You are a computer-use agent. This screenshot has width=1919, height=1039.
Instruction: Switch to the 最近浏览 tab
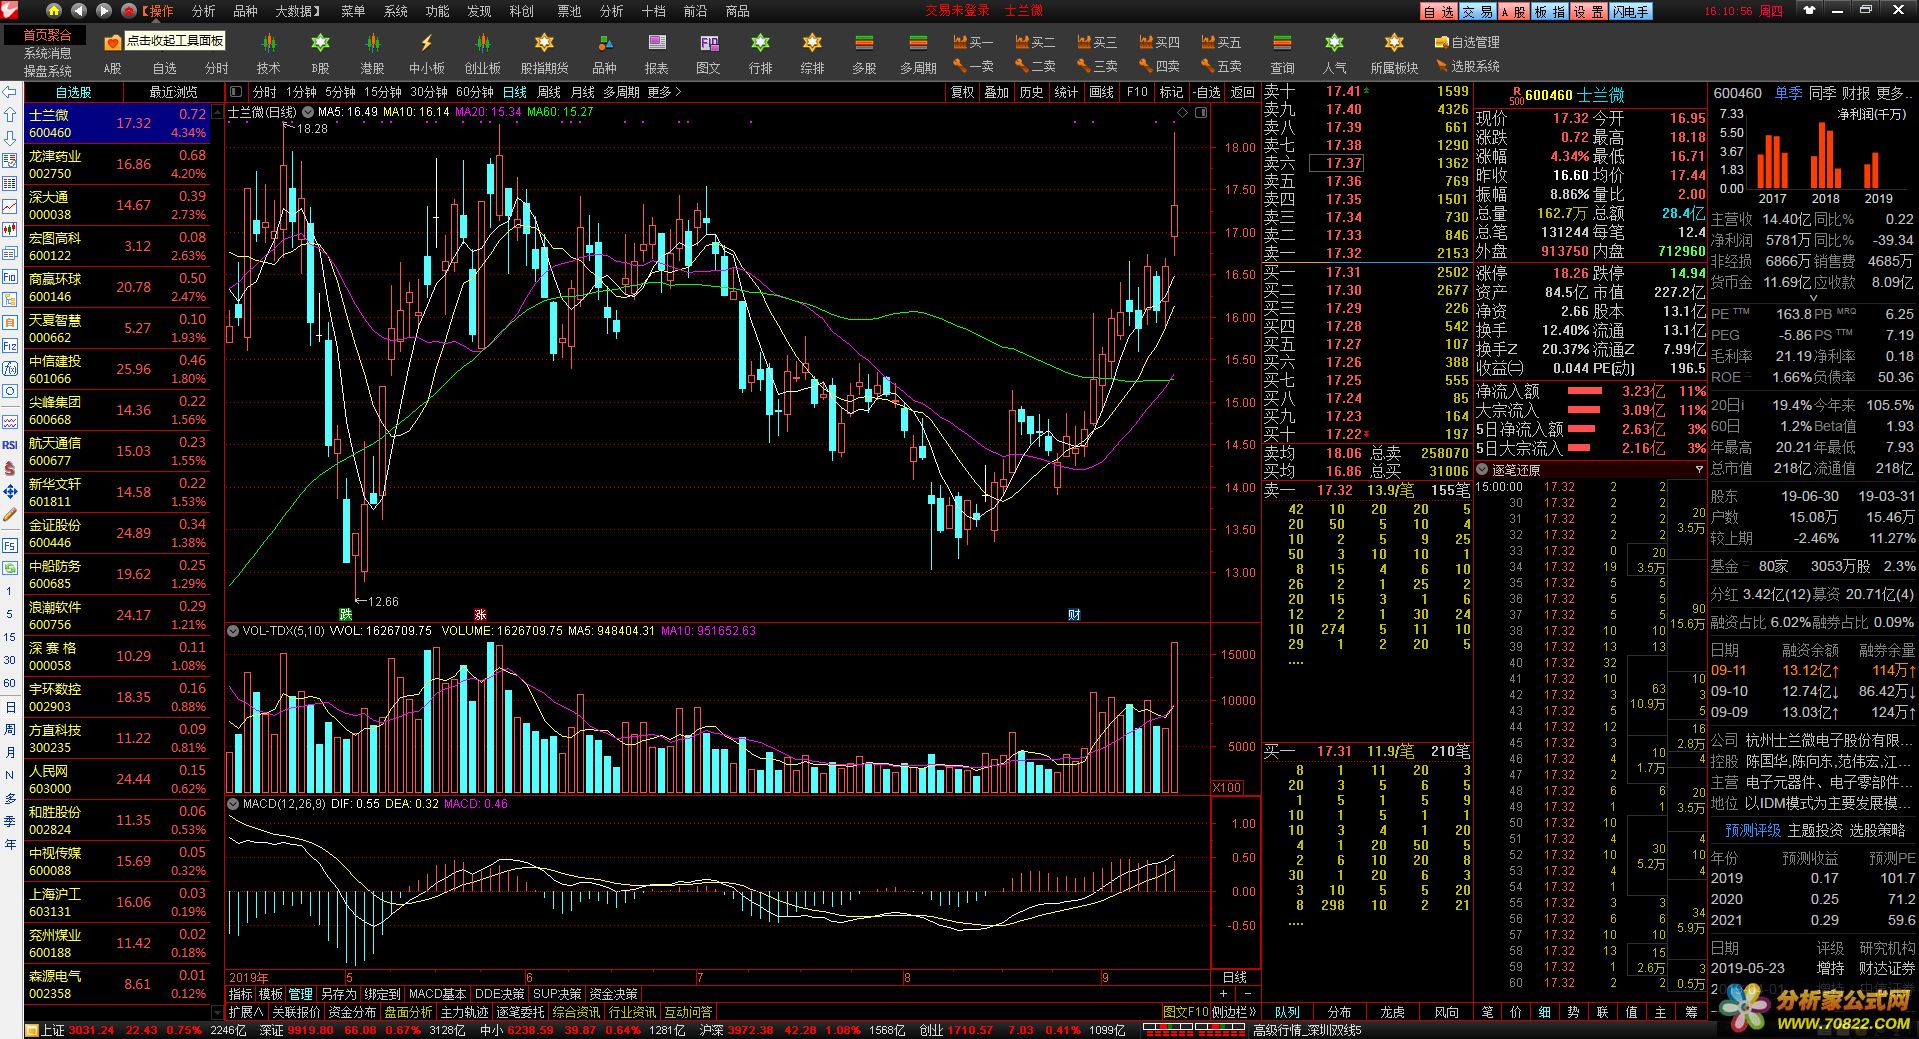pyautogui.click(x=174, y=92)
